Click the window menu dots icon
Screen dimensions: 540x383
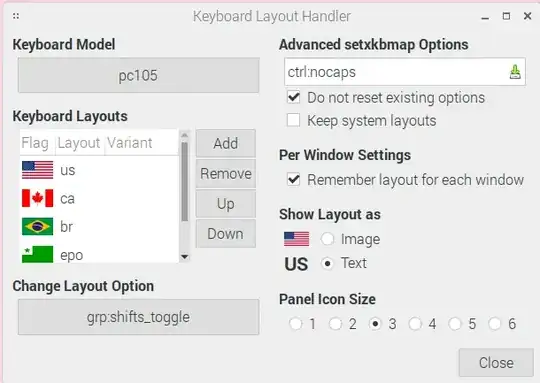click(x=16, y=16)
